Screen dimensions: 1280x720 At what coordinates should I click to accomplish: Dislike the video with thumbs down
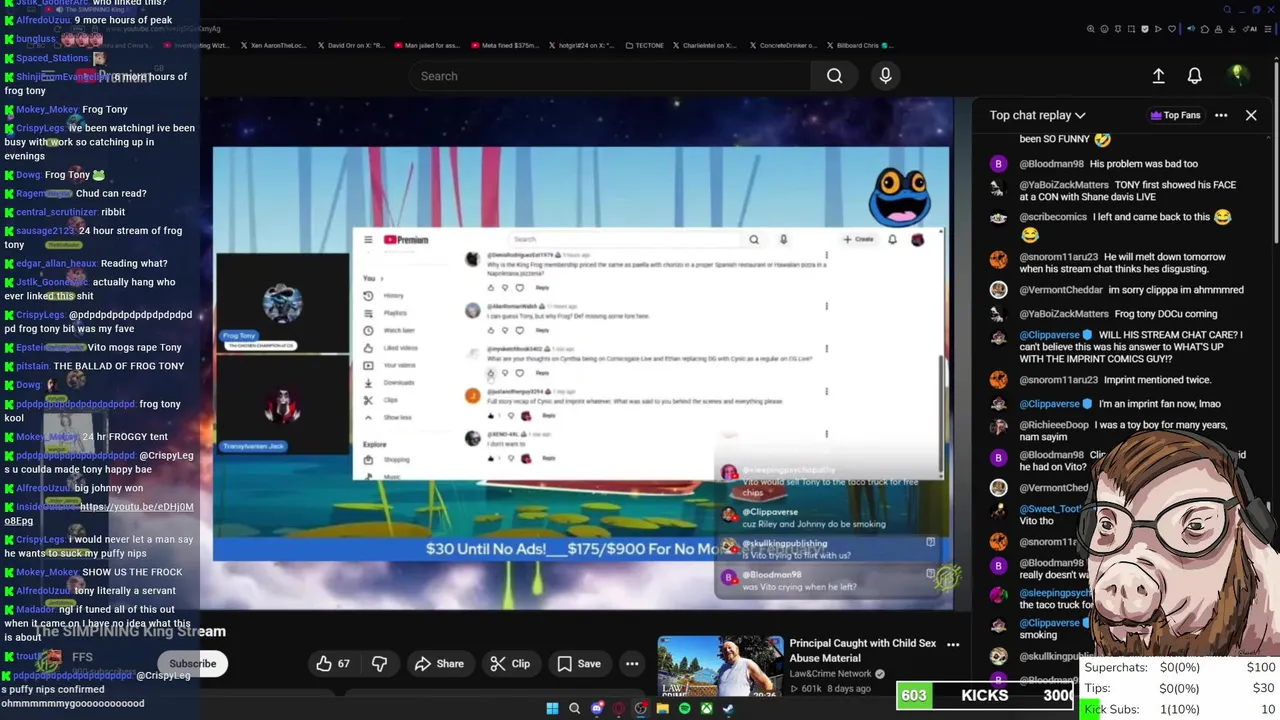379,663
